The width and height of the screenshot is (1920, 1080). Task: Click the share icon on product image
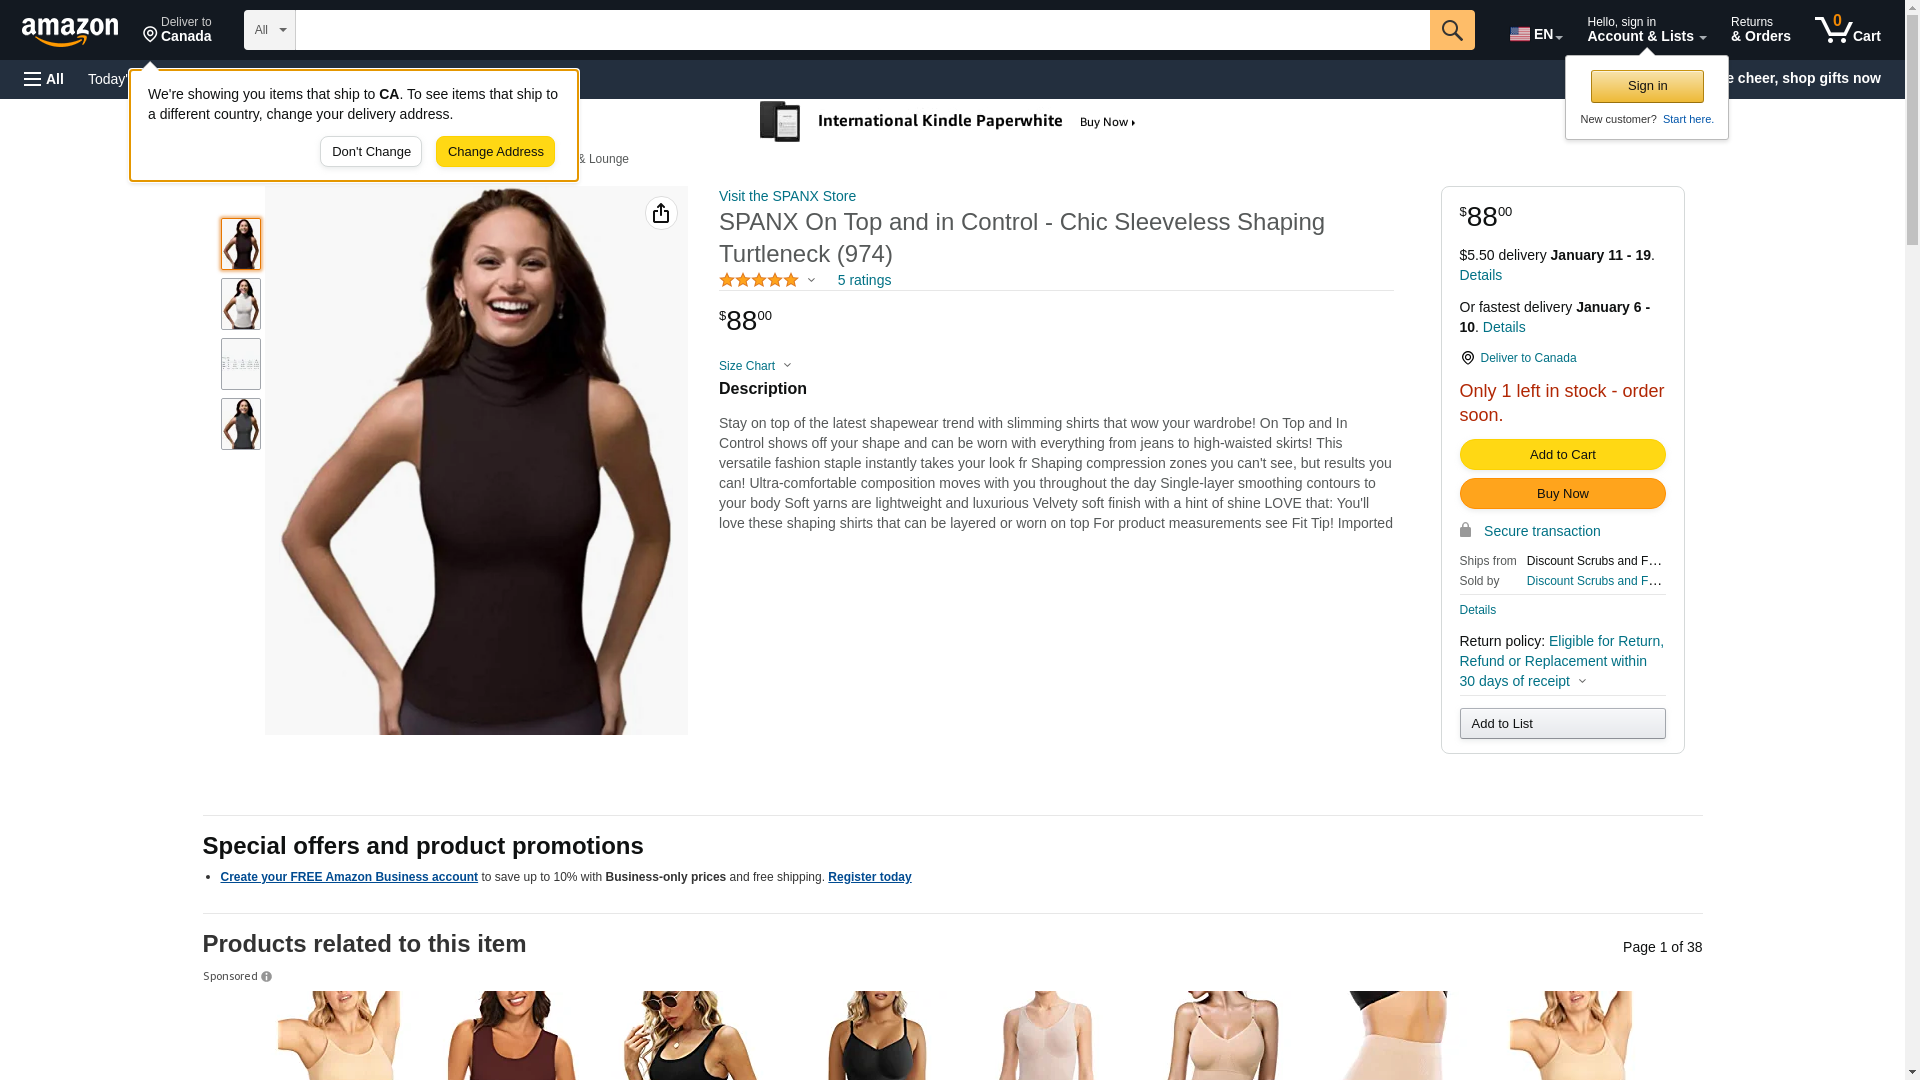point(661,213)
